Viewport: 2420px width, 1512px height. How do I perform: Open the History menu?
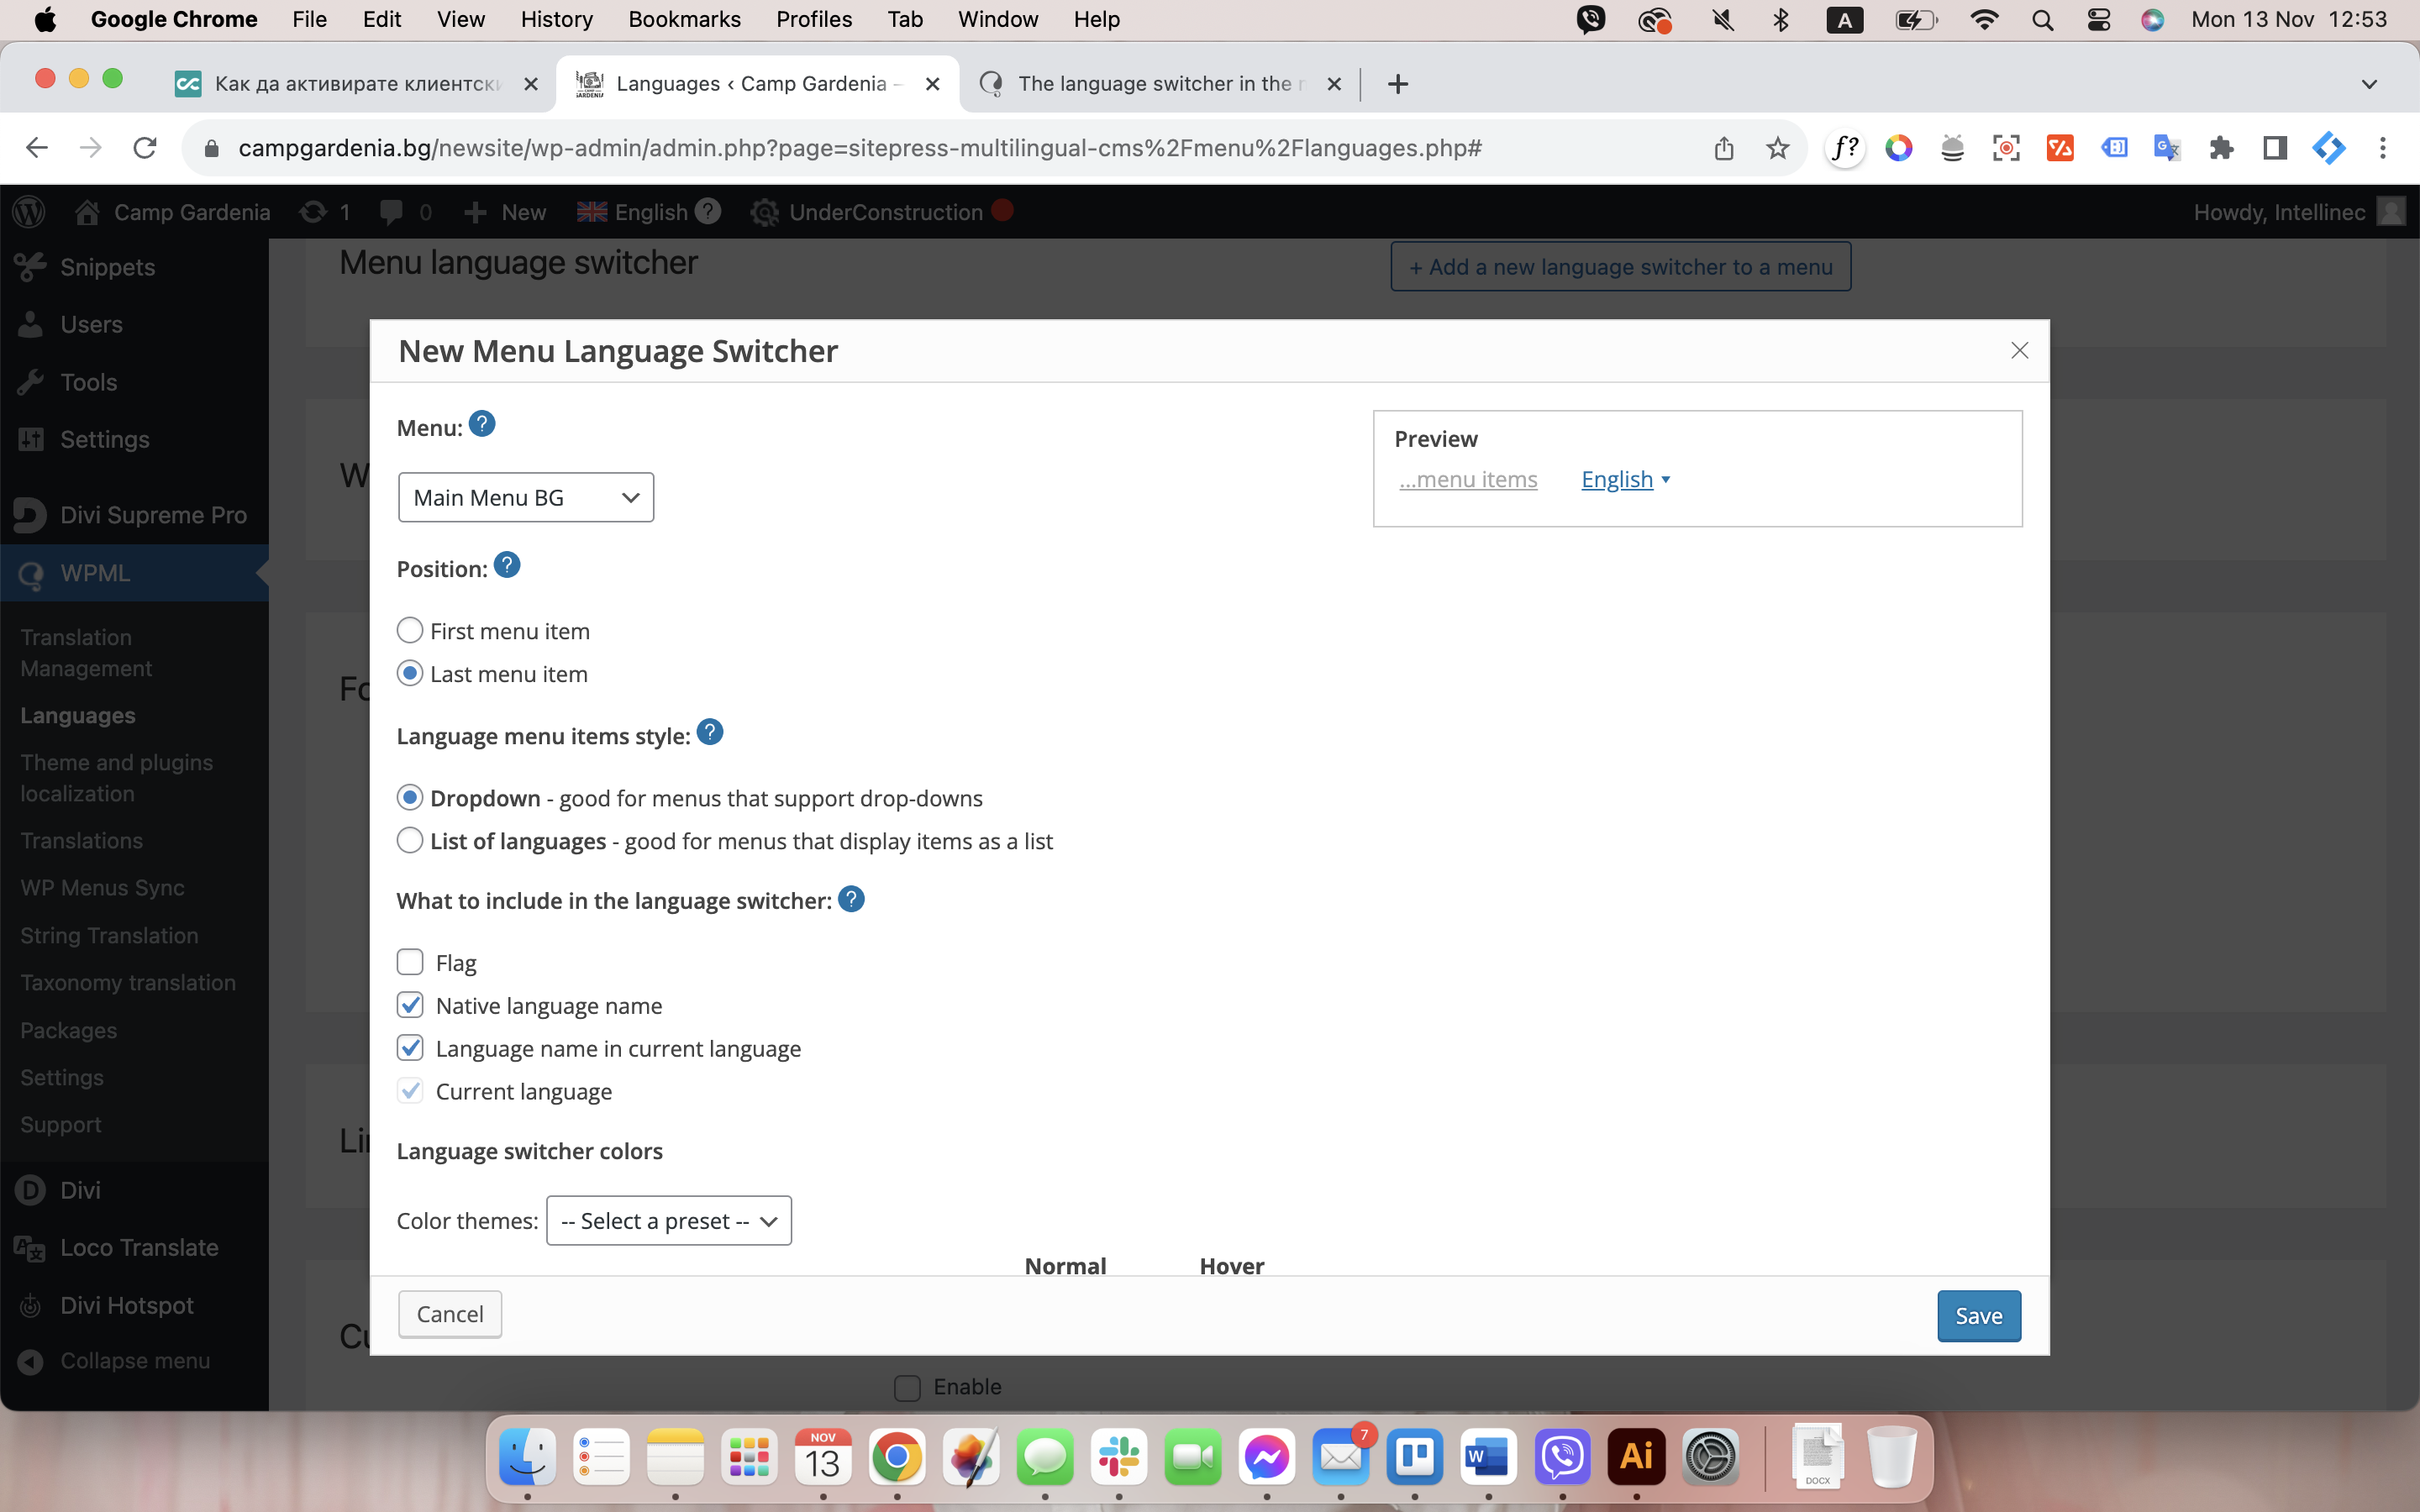pyautogui.click(x=556, y=19)
